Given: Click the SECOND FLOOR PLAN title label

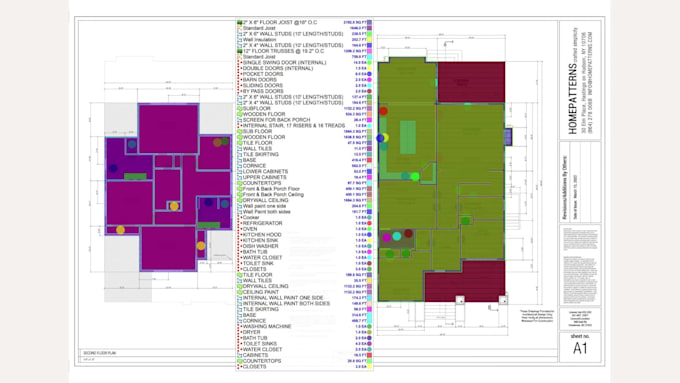Looking at the screenshot, I should pos(99,353).
